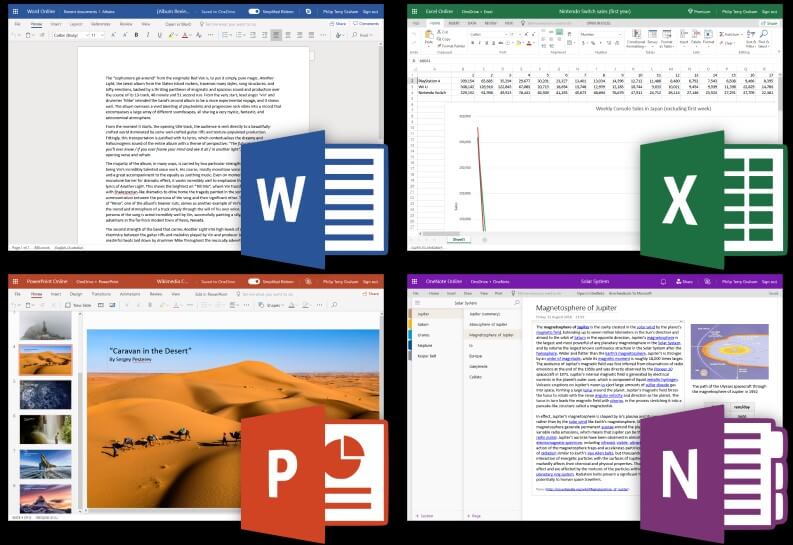
Task: Open Comments pane in Word Online
Action: tap(366, 24)
